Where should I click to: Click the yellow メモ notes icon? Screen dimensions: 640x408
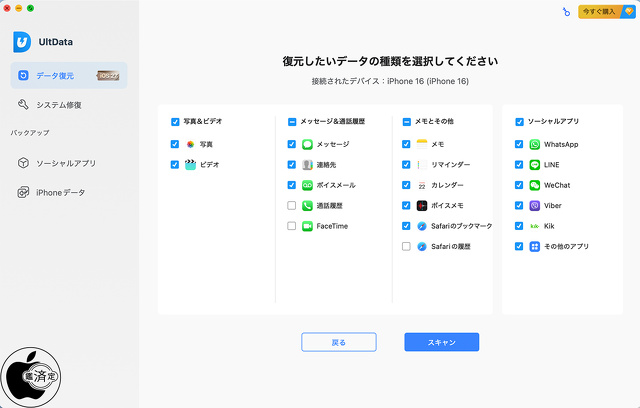click(422, 144)
